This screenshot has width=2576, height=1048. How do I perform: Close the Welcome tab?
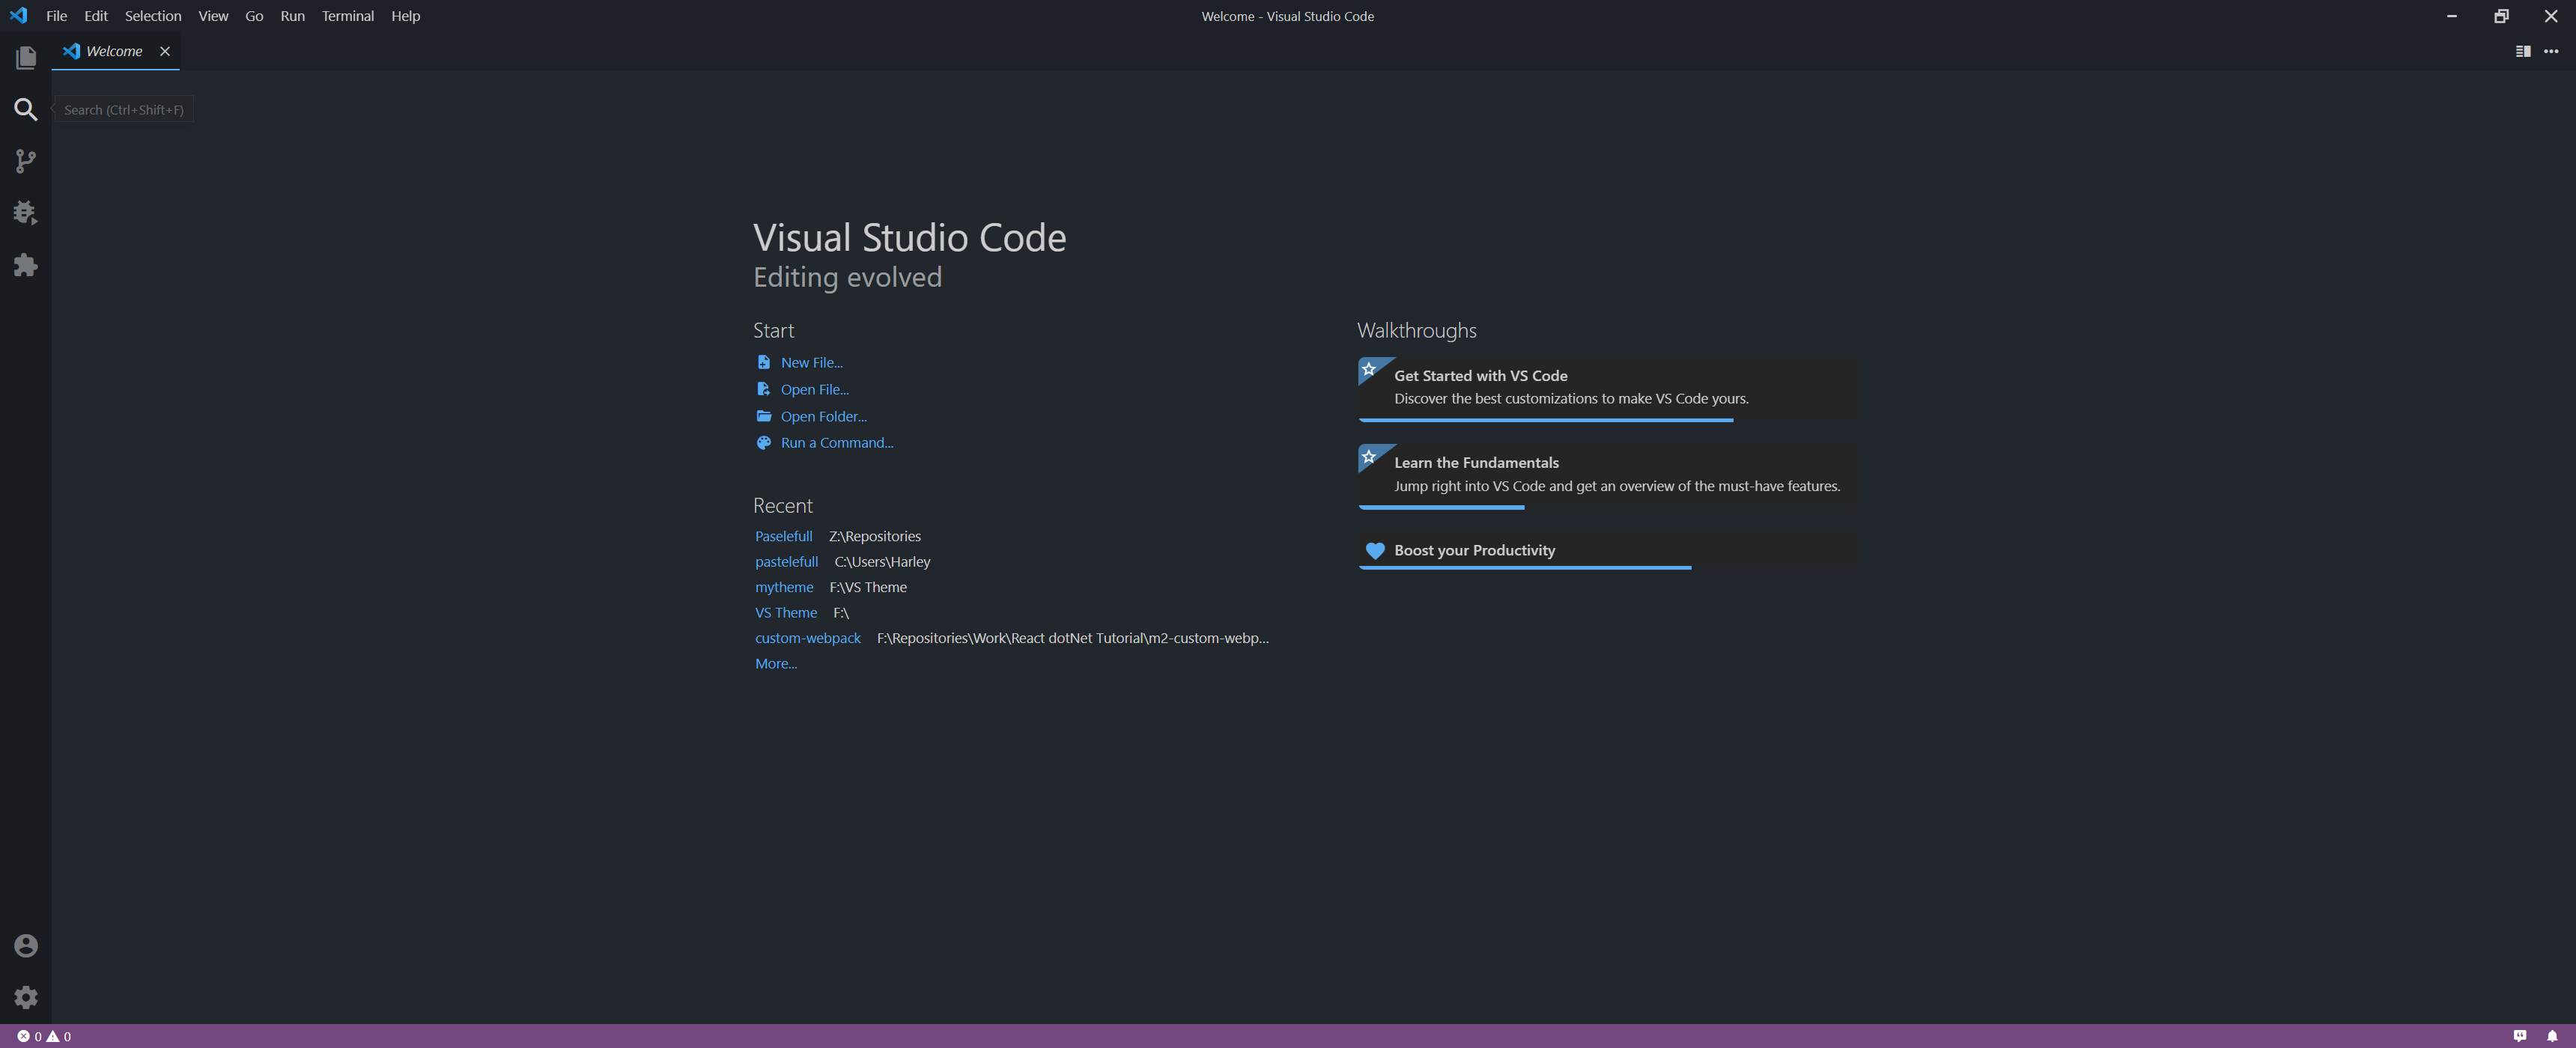[165, 51]
